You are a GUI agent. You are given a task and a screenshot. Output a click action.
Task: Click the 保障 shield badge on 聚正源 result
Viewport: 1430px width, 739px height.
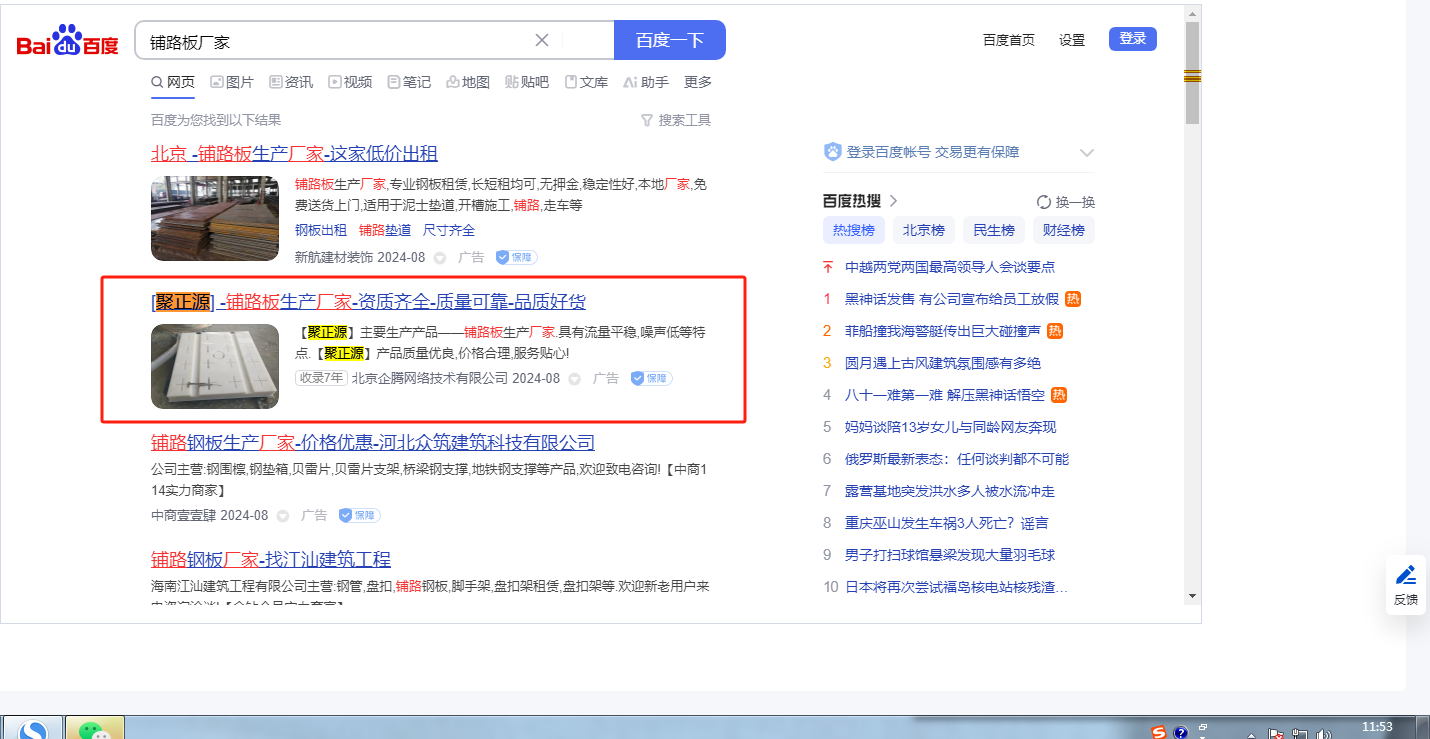click(x=651, y=378)
